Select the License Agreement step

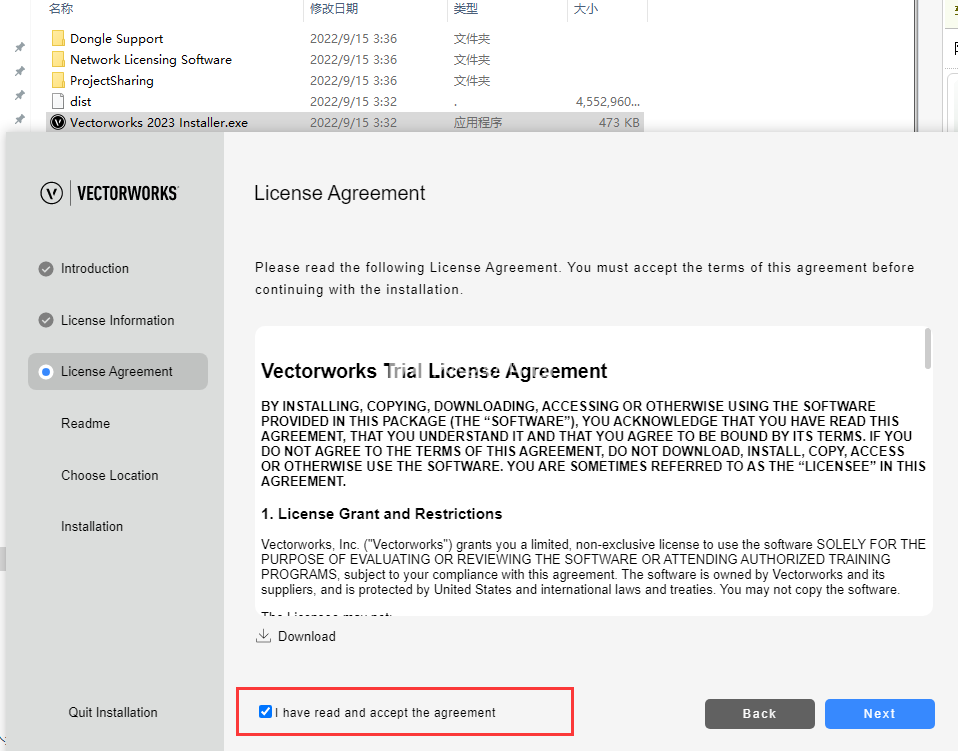tap(118, 372)
